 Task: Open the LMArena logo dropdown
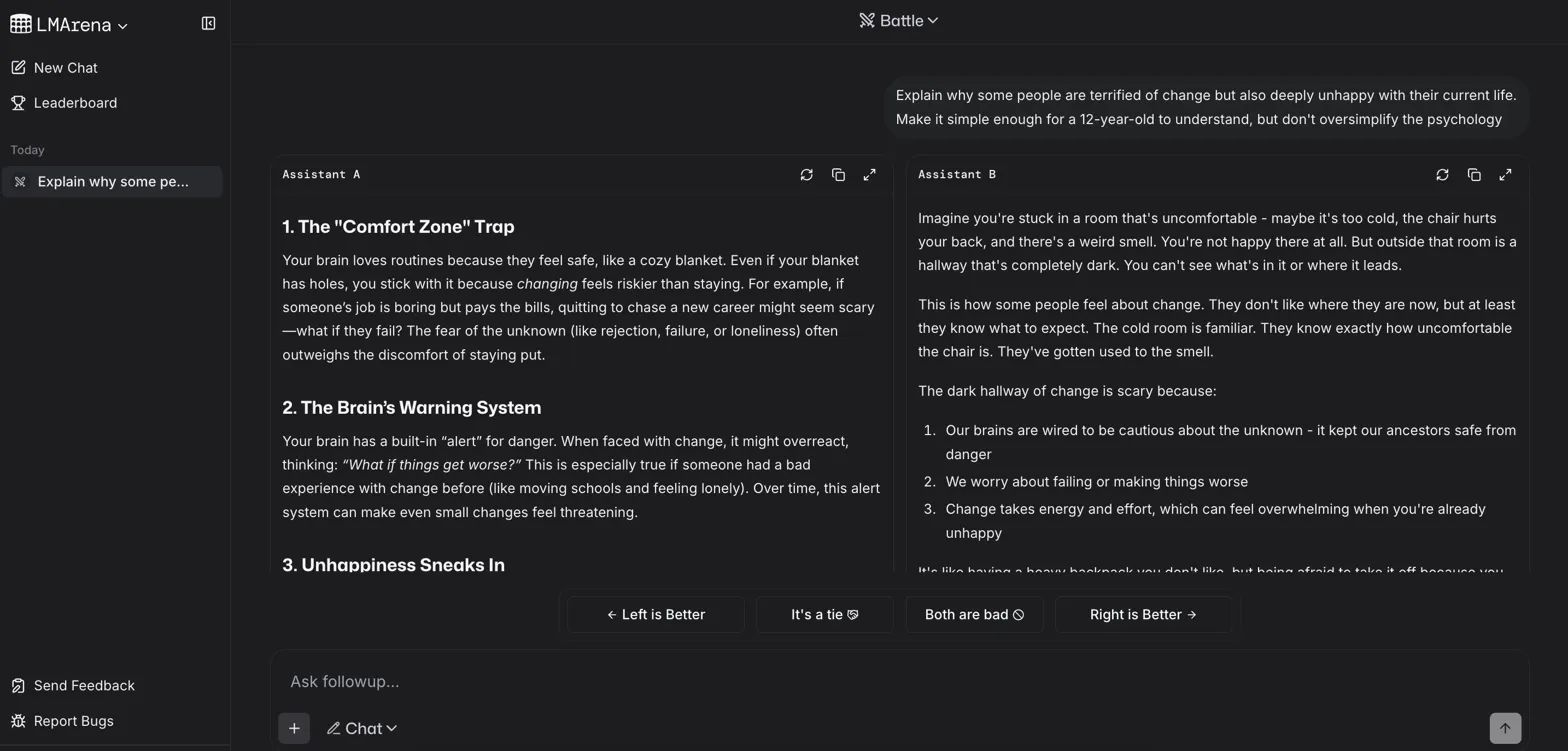pyautogui.click(x=69, y=25)
